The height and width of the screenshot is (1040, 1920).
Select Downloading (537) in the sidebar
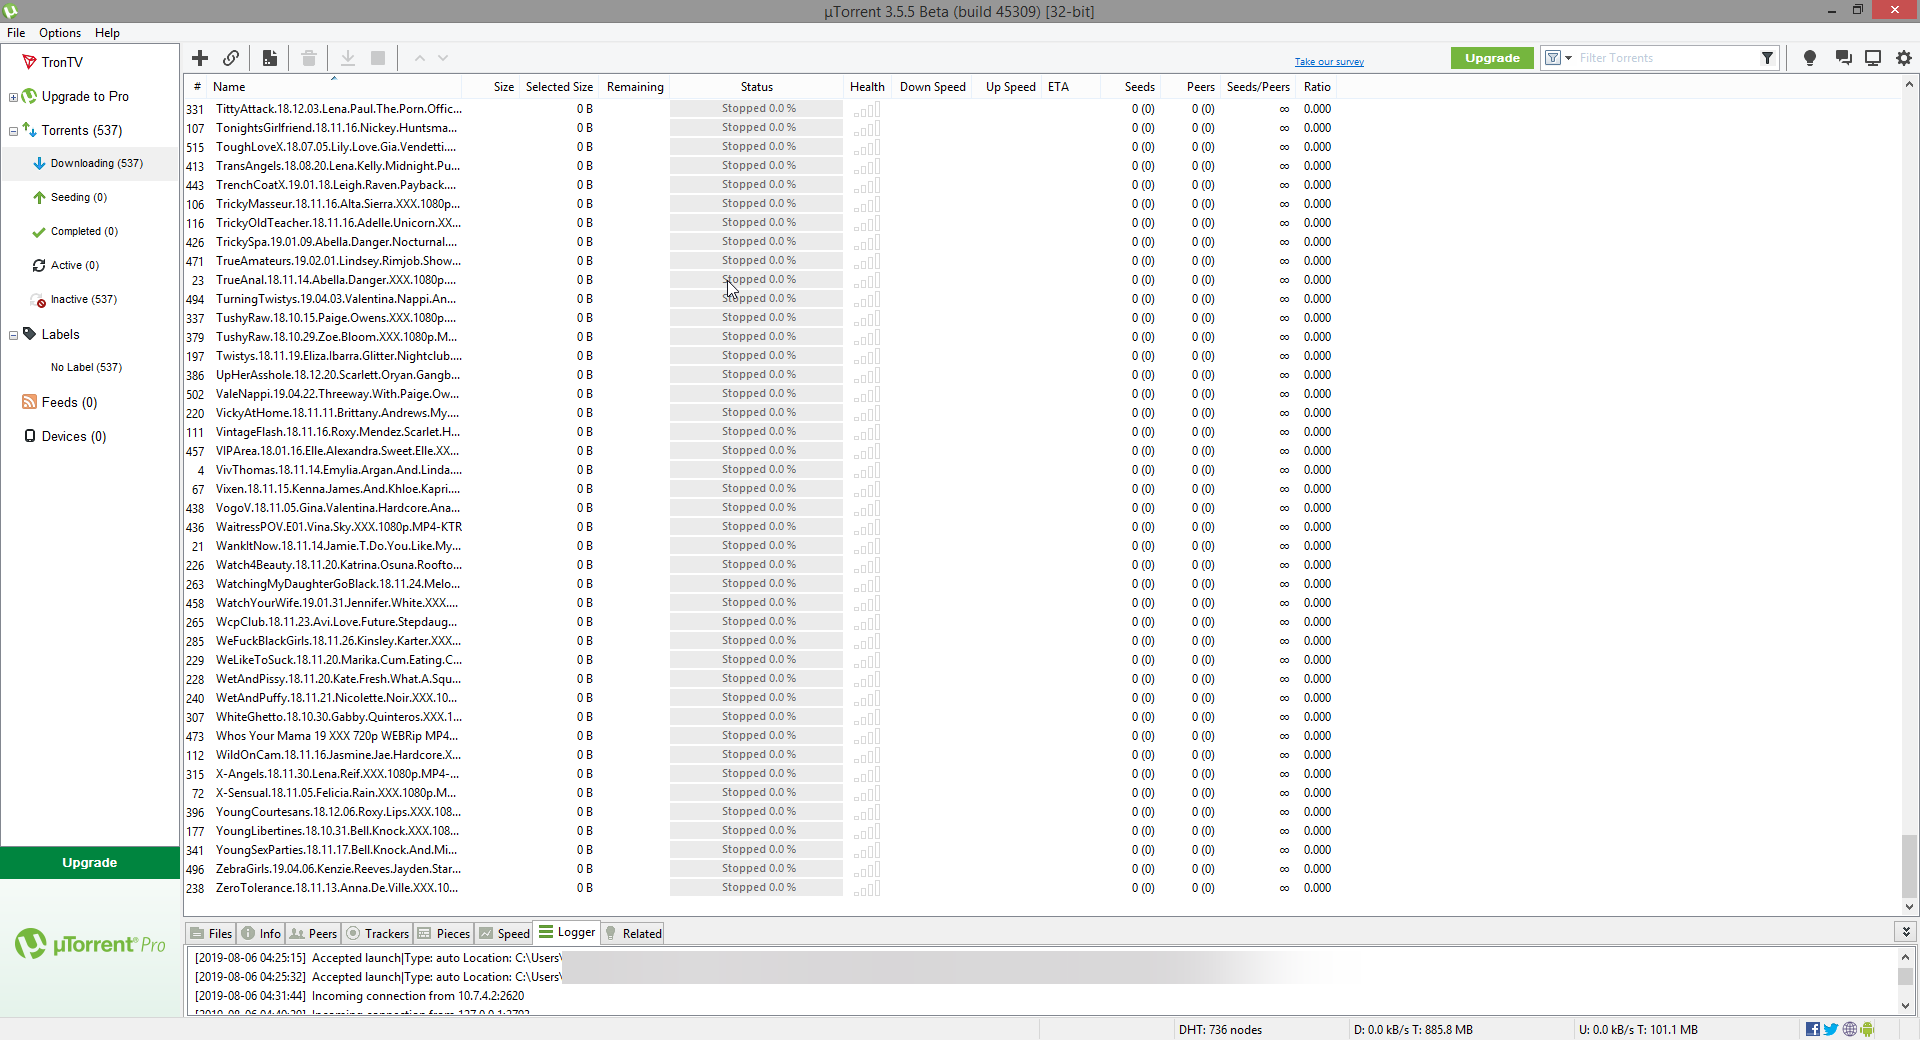(96, 163)
